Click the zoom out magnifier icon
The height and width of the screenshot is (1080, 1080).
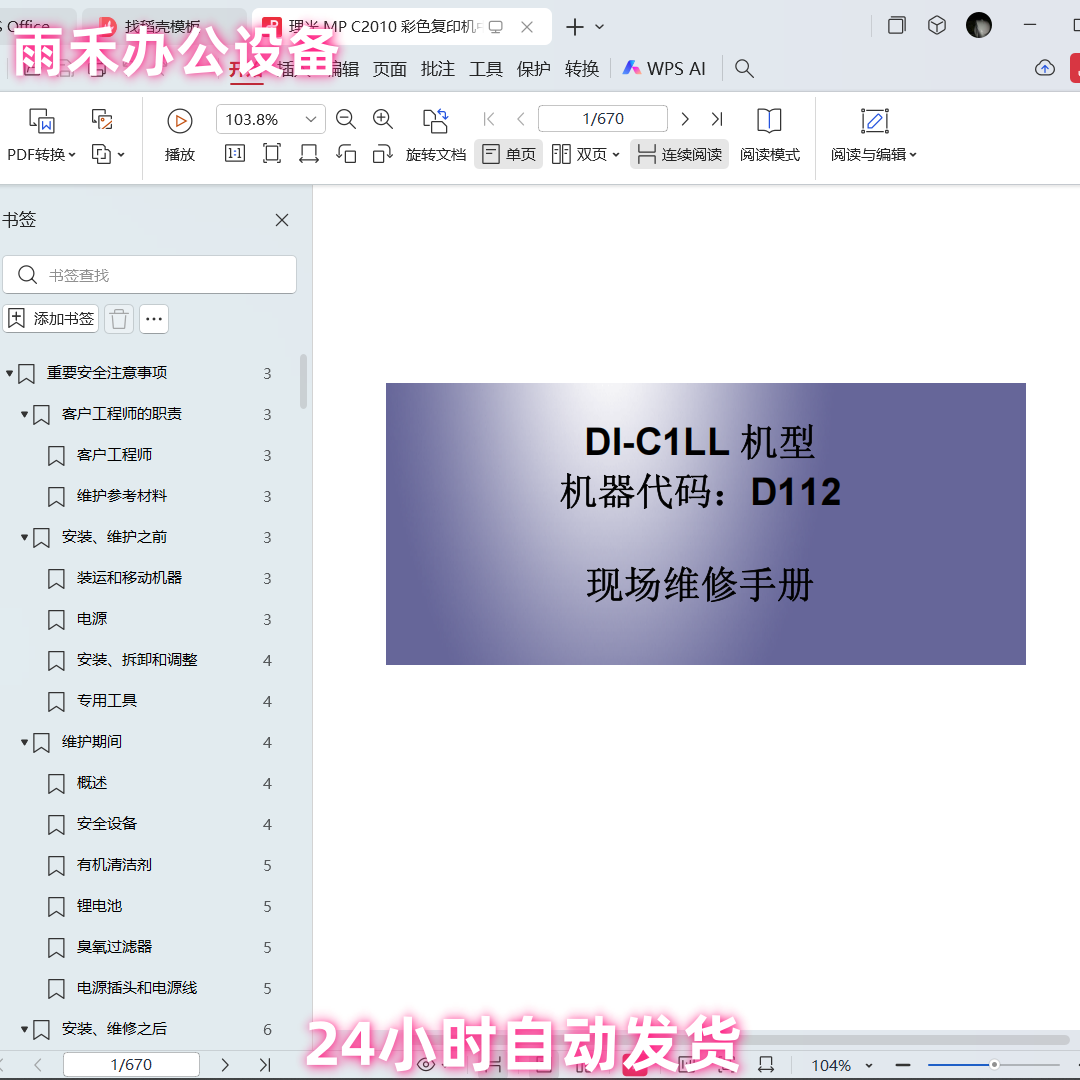click(x=346, y=119)
